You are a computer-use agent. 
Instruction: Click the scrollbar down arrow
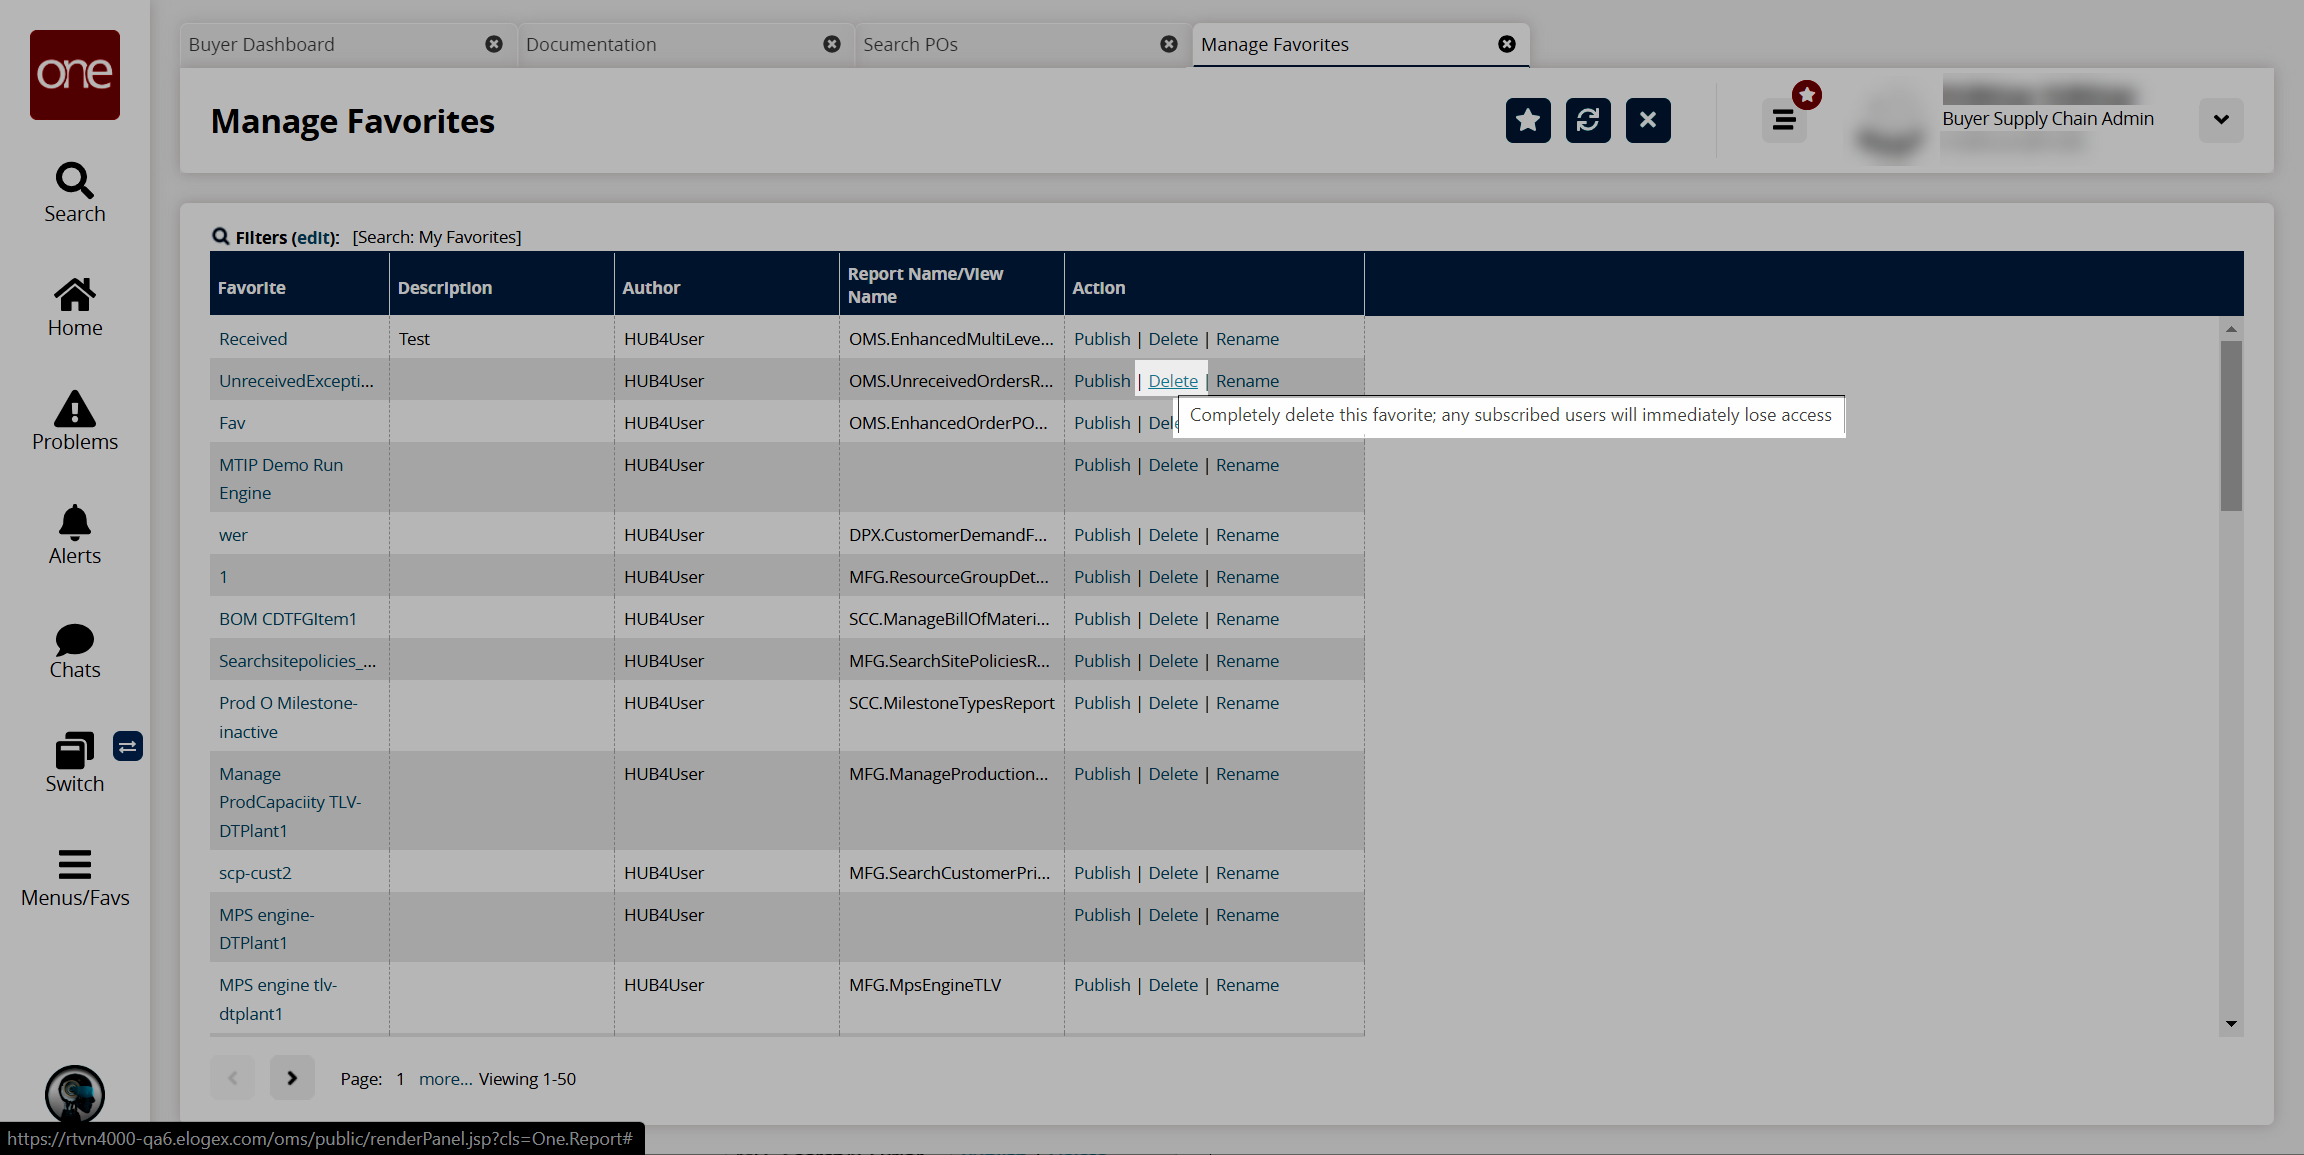tap(2231, 1025)
